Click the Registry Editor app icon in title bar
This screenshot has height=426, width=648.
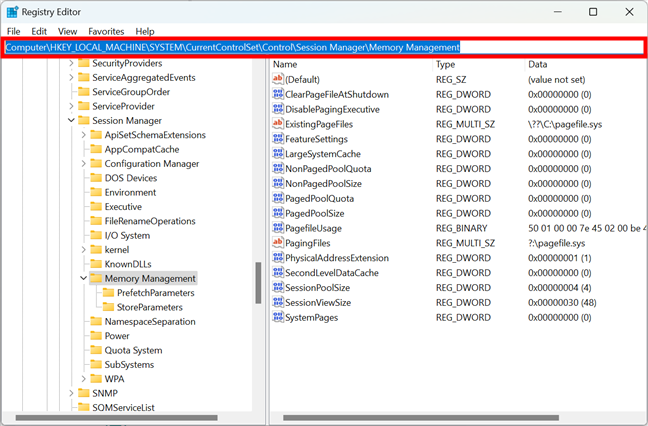pyautogui.click(x=12, y=12)
